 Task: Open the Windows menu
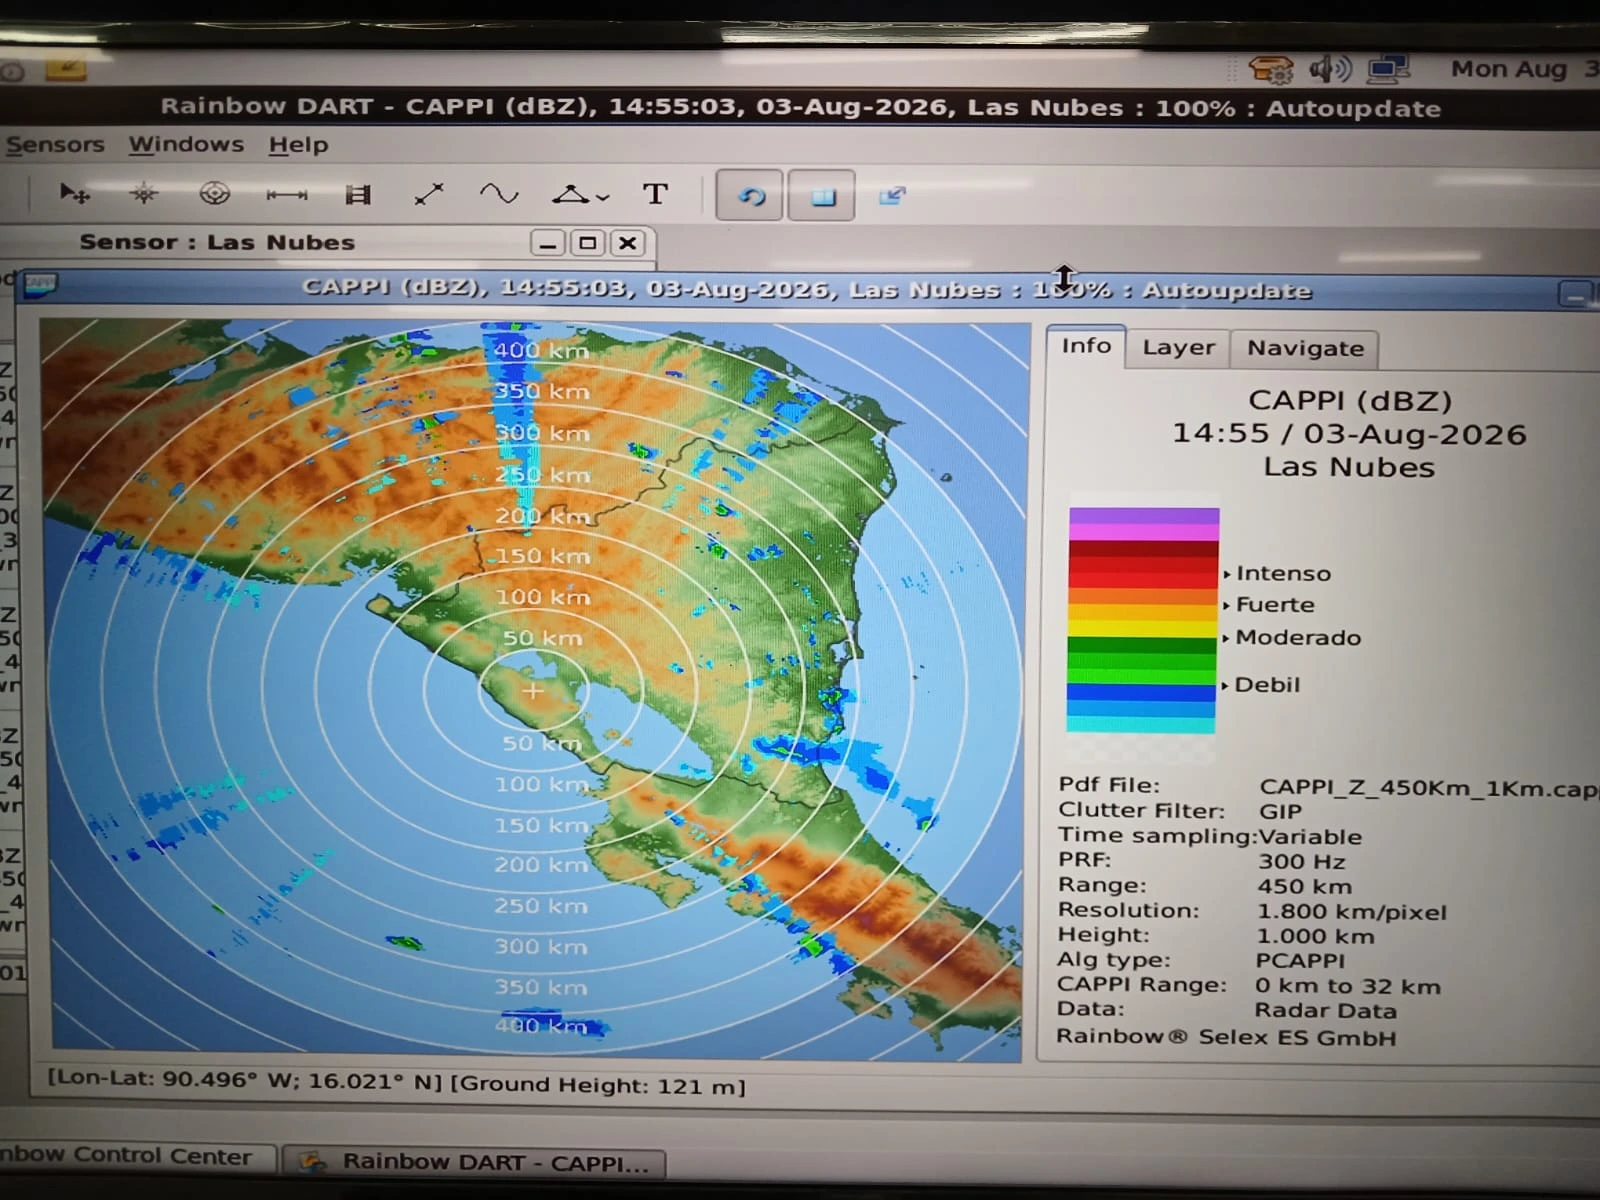186,144
